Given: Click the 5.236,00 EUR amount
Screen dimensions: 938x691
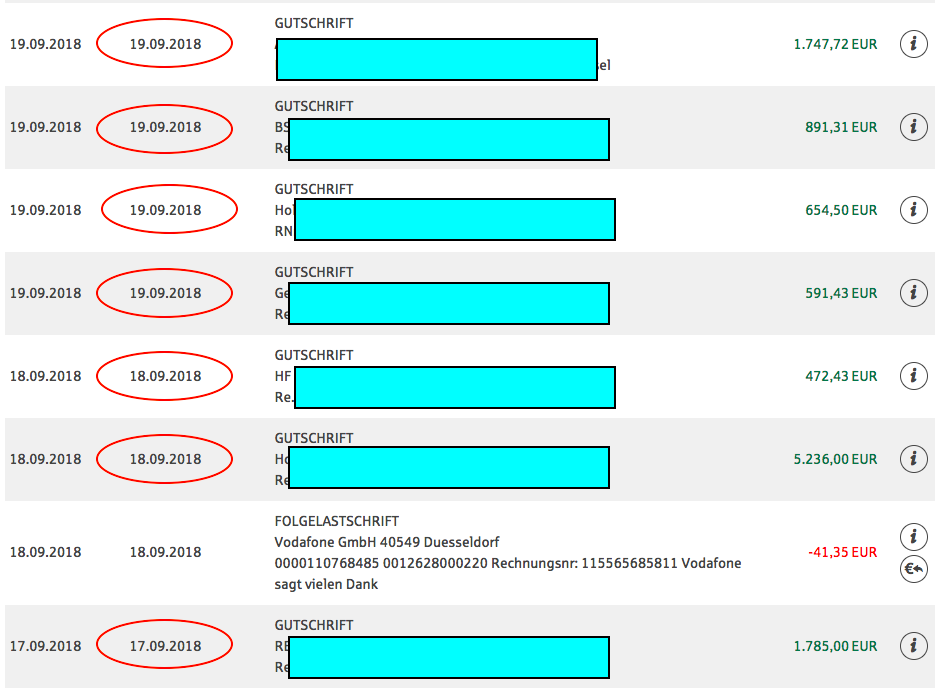Looking at the screenshot, I should (834, 459).
